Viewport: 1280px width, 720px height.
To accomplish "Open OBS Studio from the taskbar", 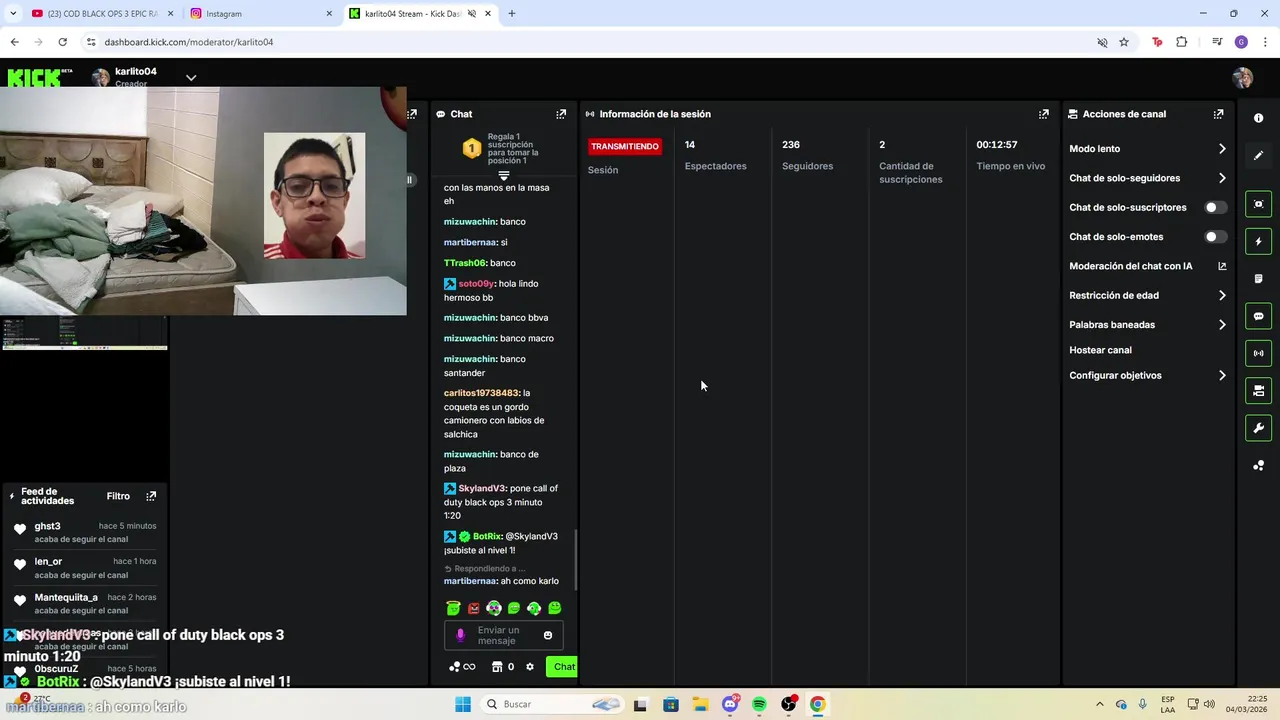I will pos(788,704).
